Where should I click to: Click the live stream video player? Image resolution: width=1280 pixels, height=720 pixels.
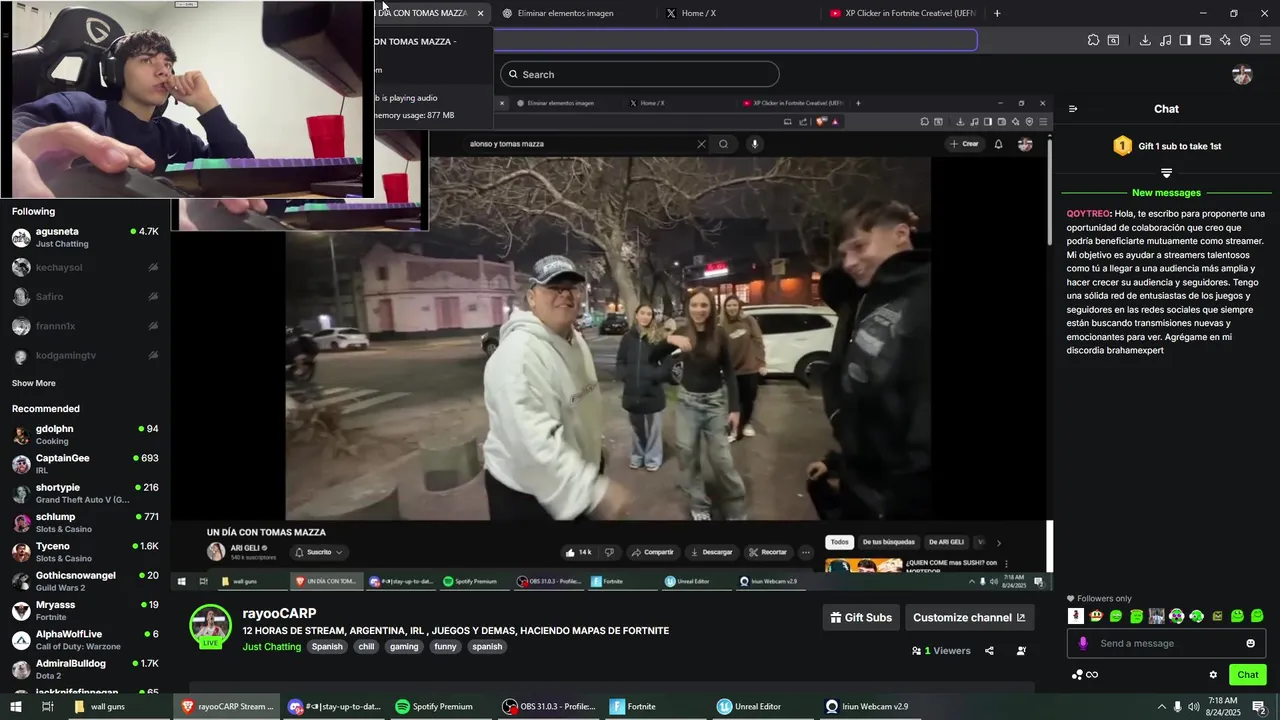611,341
